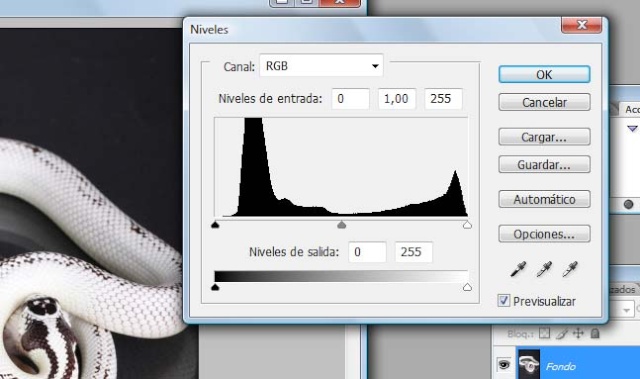
Task: Hide the Fondo layer with eye icon
Action: tap(504, 364)
